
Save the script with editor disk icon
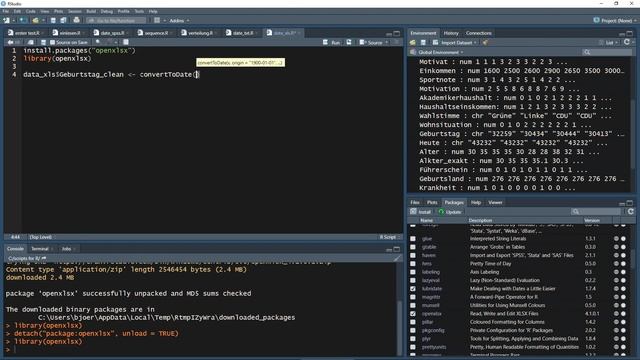pos(43,42)
